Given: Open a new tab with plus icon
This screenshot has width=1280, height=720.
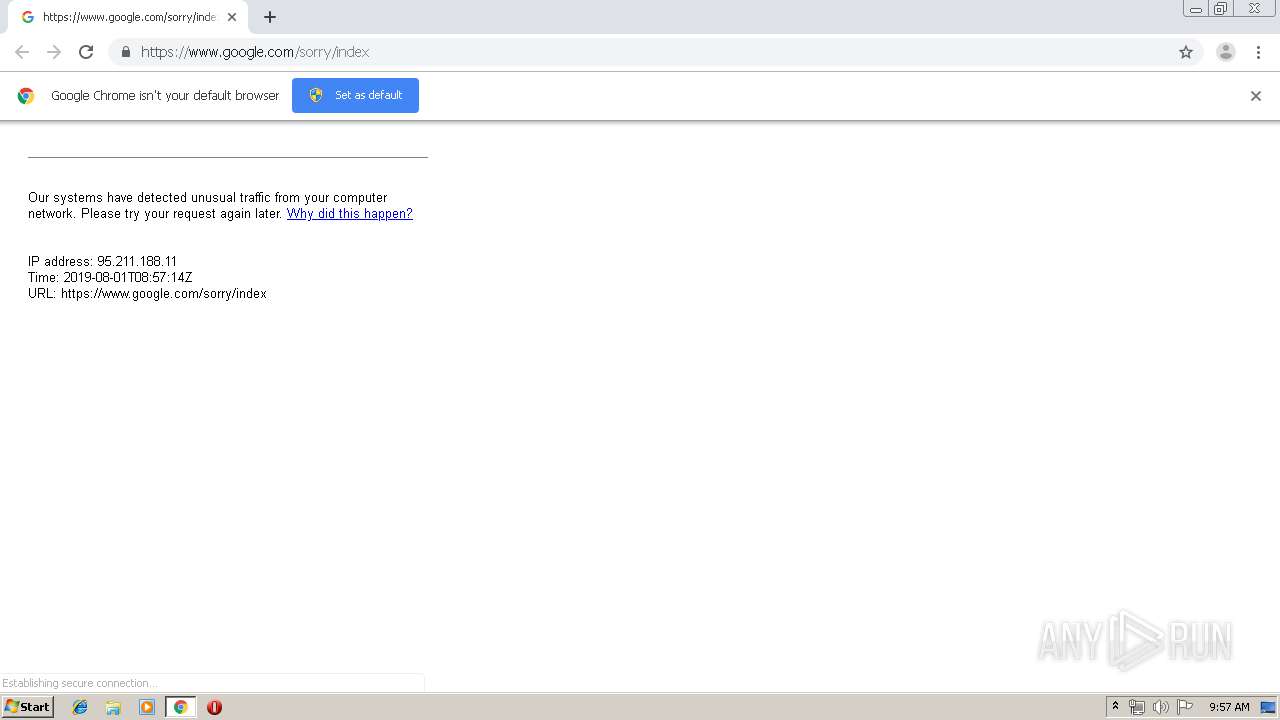Looking at the screenshot, I should (270, 17).
